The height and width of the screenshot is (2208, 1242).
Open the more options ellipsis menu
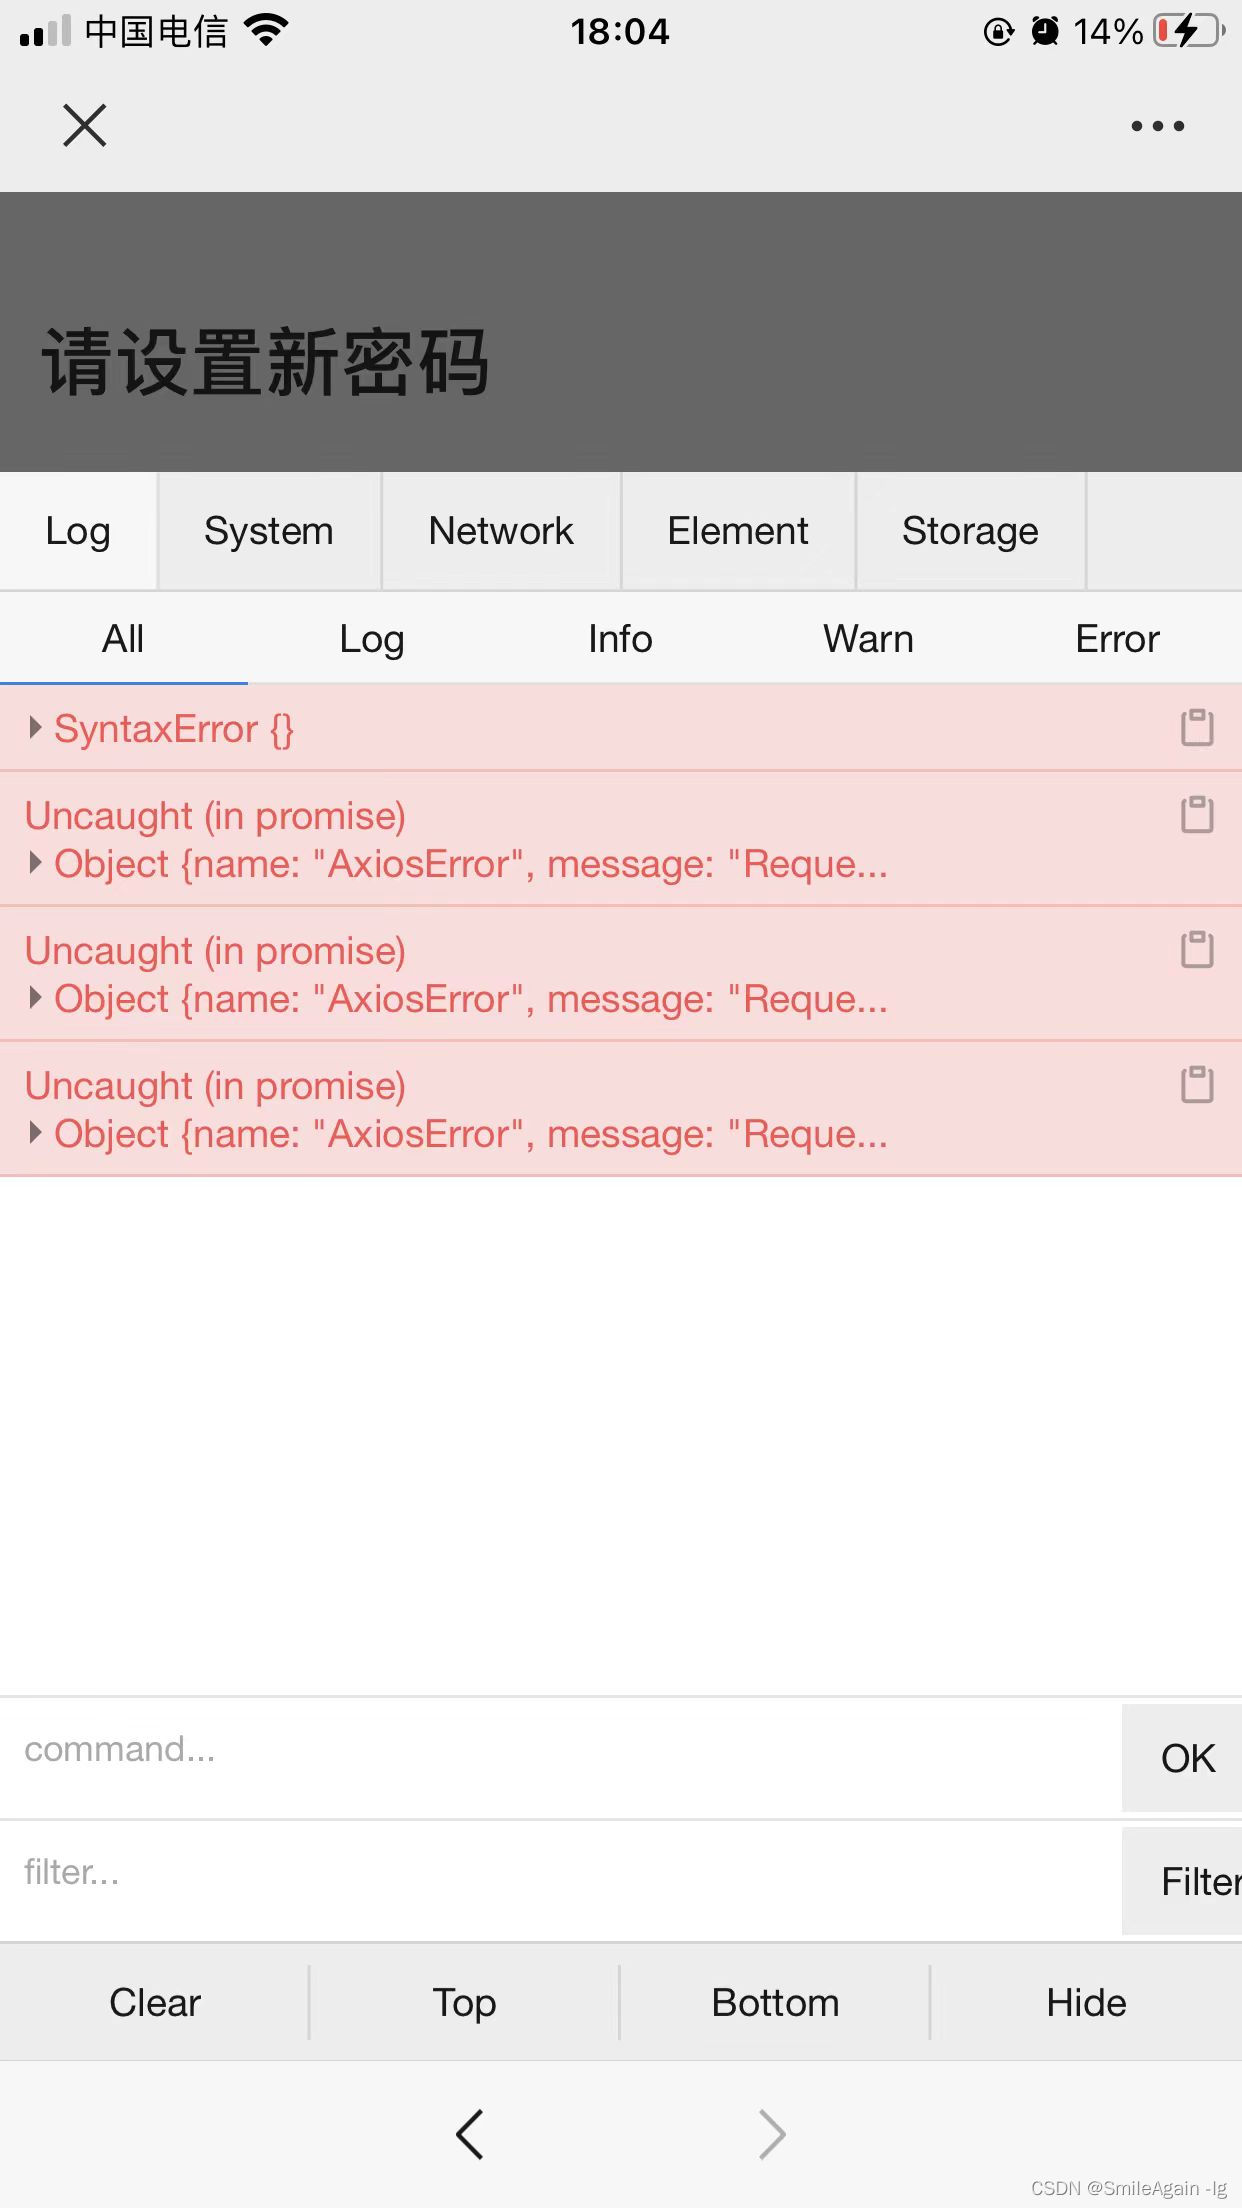1156,125
